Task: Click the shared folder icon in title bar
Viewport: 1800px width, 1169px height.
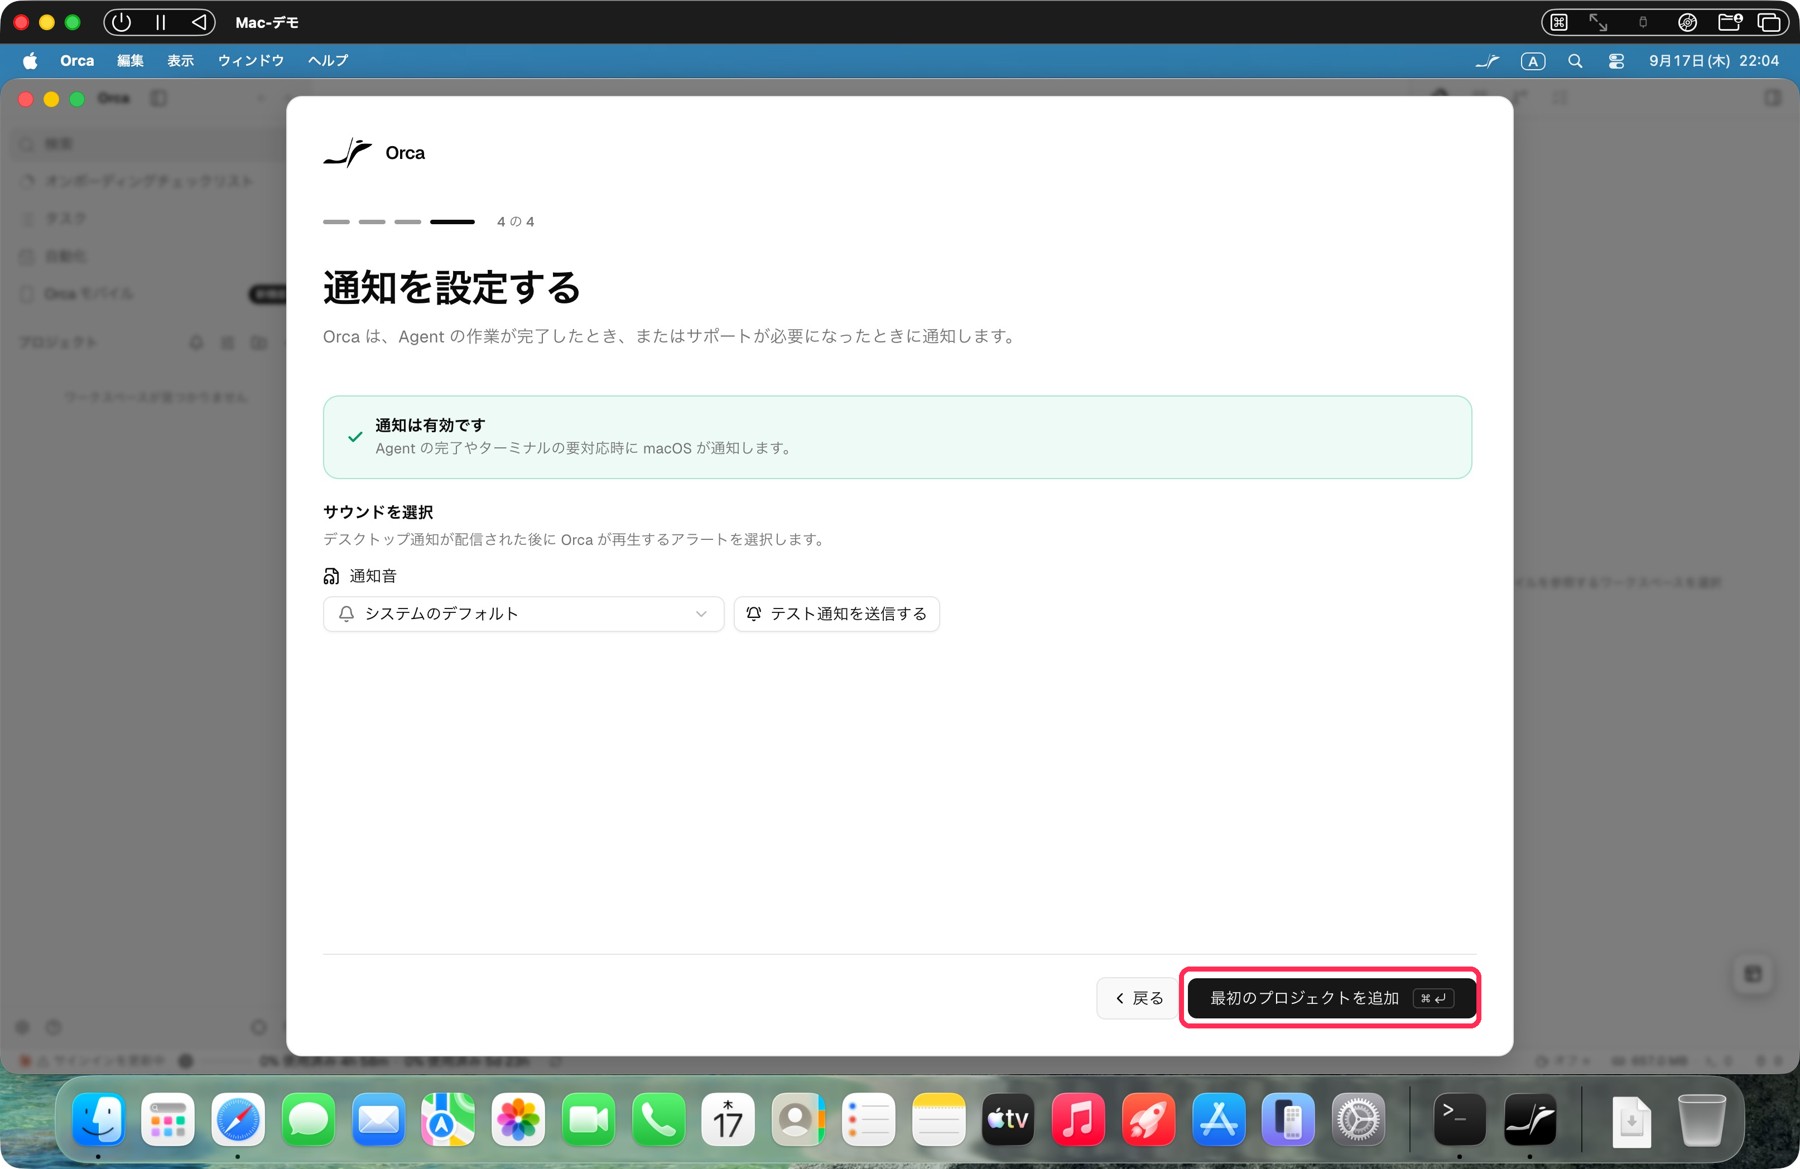Action: [x=1730, y=22]
